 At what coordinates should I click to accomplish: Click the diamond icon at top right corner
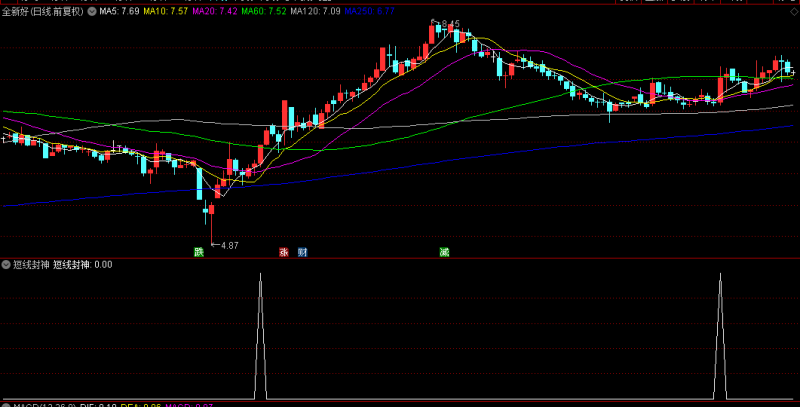794,11
